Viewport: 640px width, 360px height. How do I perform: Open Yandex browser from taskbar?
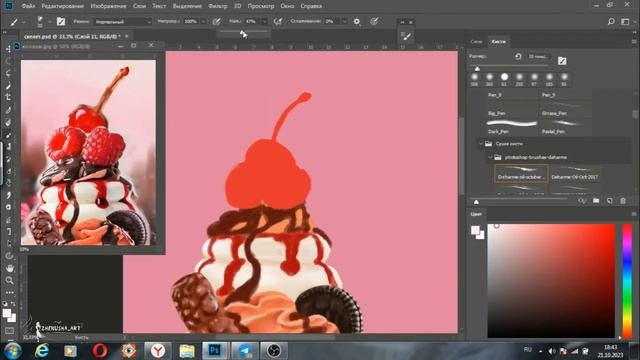158,350
